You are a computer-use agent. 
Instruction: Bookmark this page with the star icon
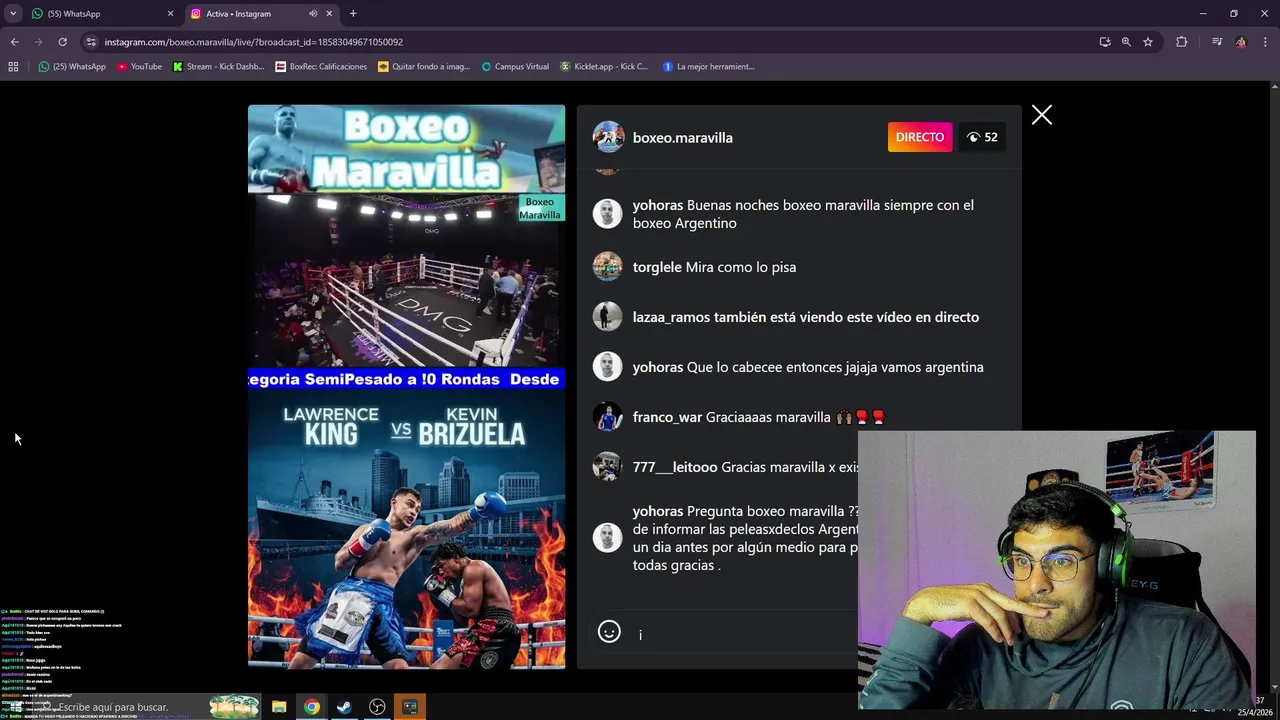(1148, 42)
